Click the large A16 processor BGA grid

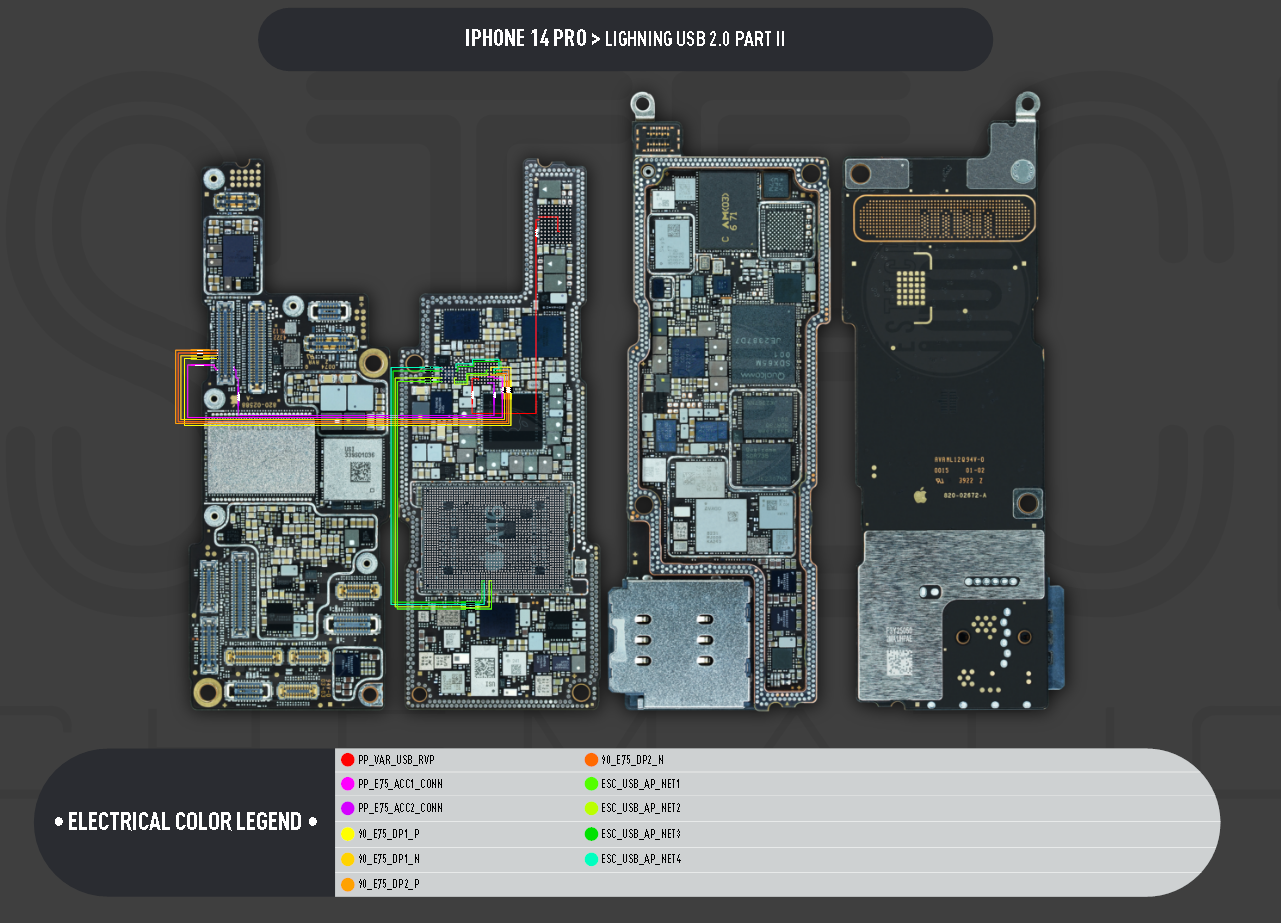(x=493, y=538)
